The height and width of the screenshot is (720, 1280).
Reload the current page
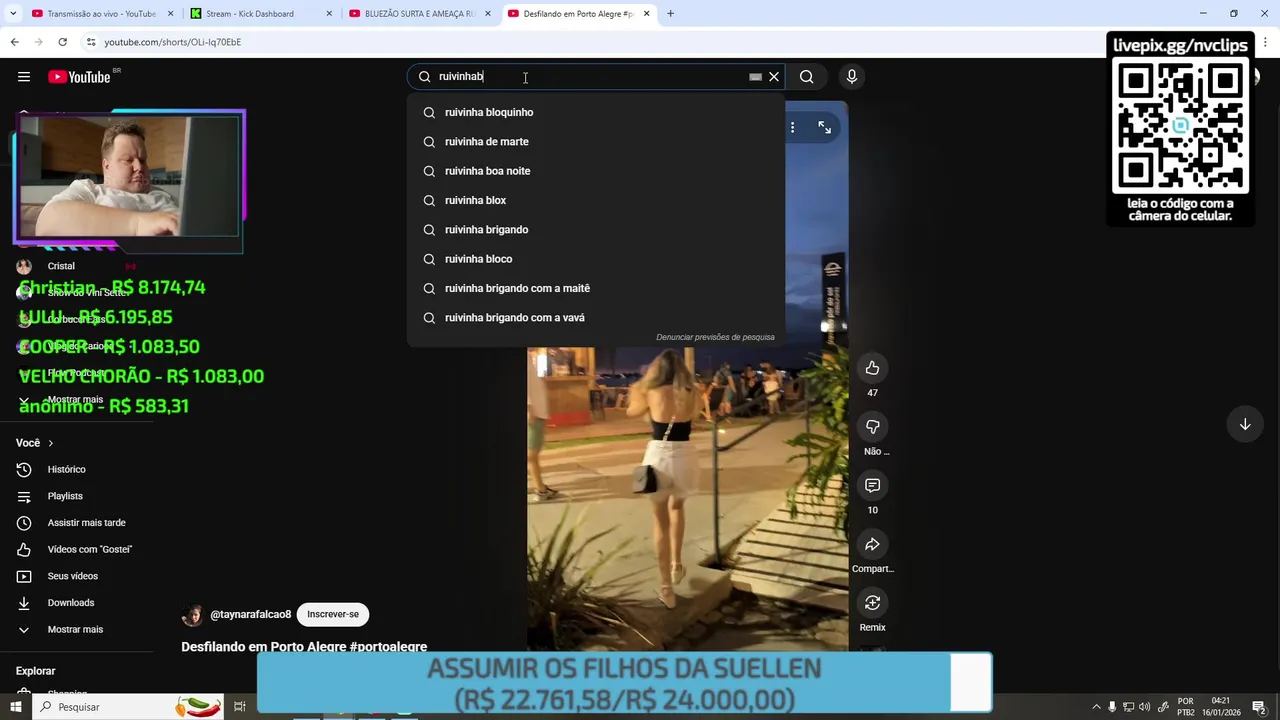tap(62, 42)
